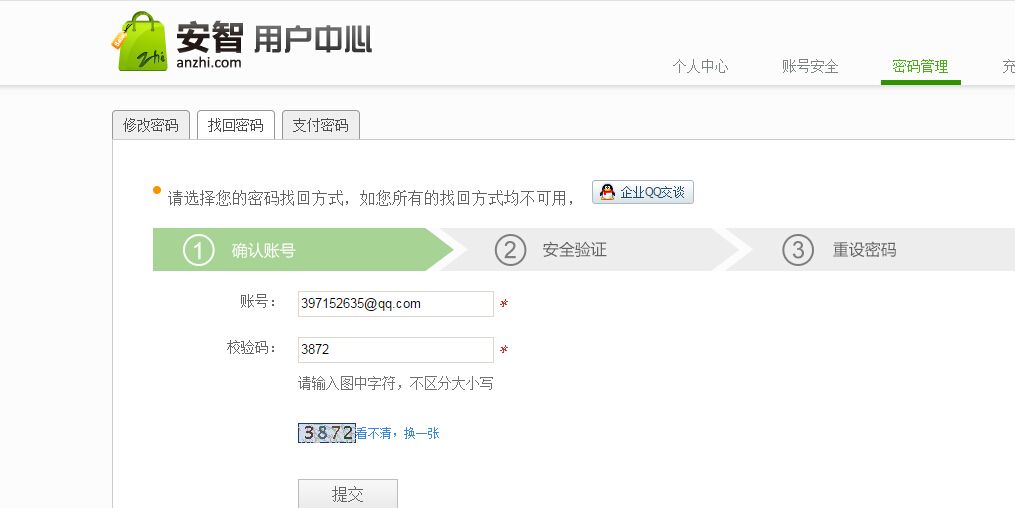
Task: Open the 账号安全 menu item
Action: (810, 66)
